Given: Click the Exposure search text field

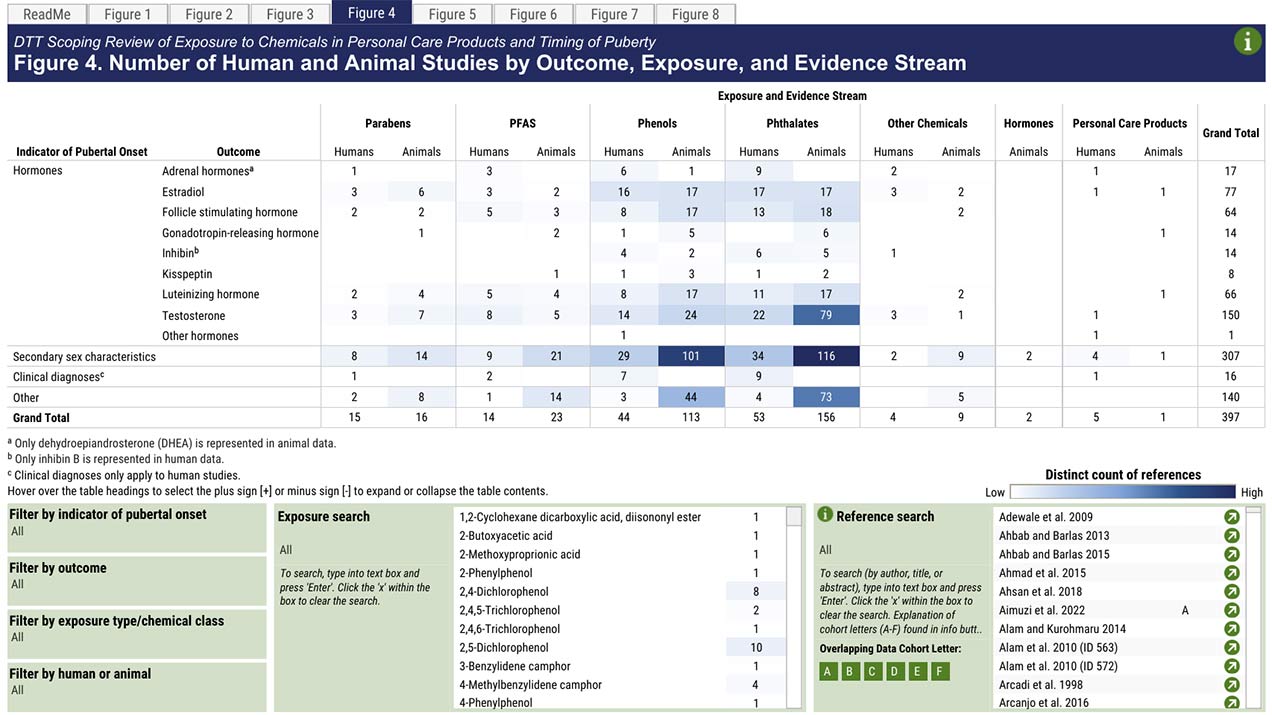Looking at the screenshot, I should point(360,549).
